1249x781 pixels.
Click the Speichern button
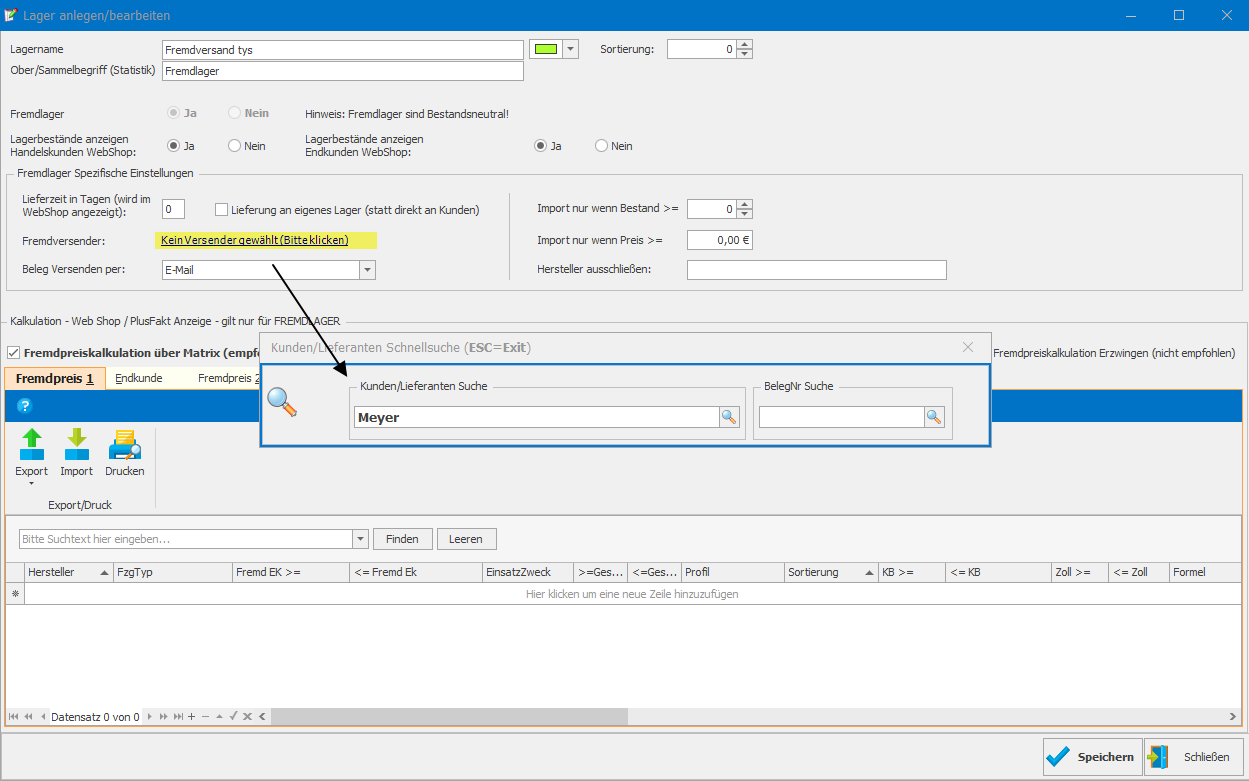coord(1090,757)
